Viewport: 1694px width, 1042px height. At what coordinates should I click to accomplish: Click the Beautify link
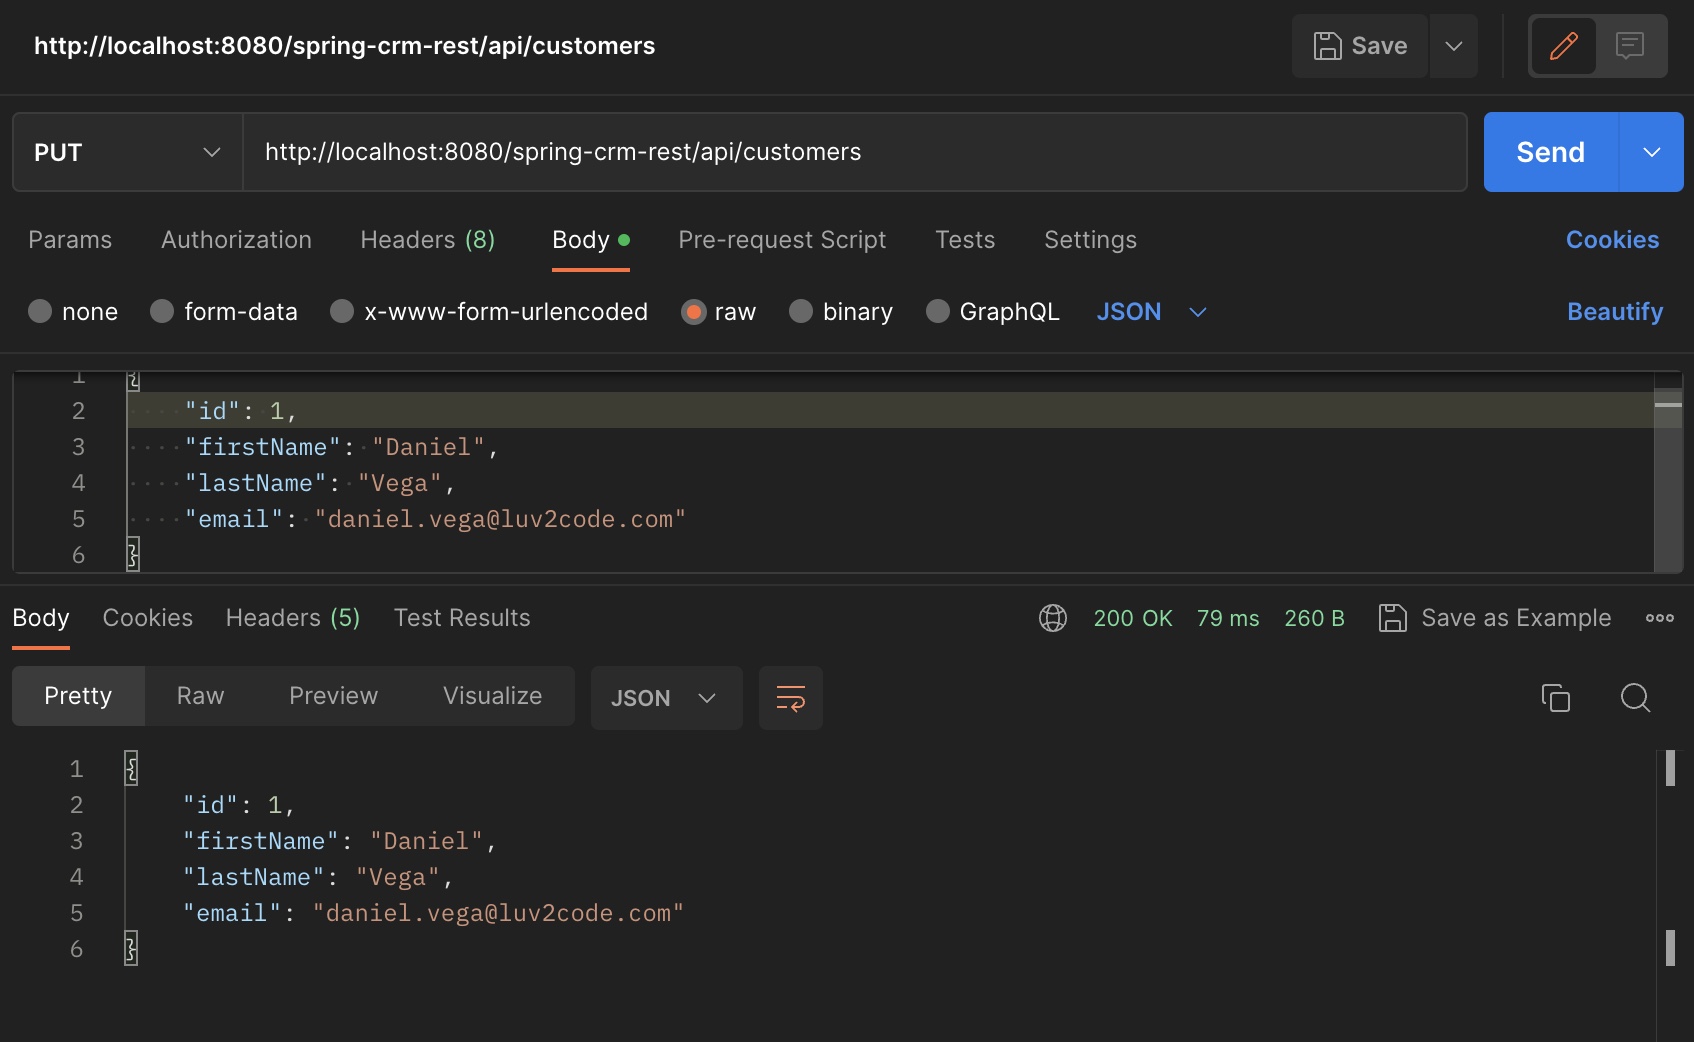[1615, 311]
